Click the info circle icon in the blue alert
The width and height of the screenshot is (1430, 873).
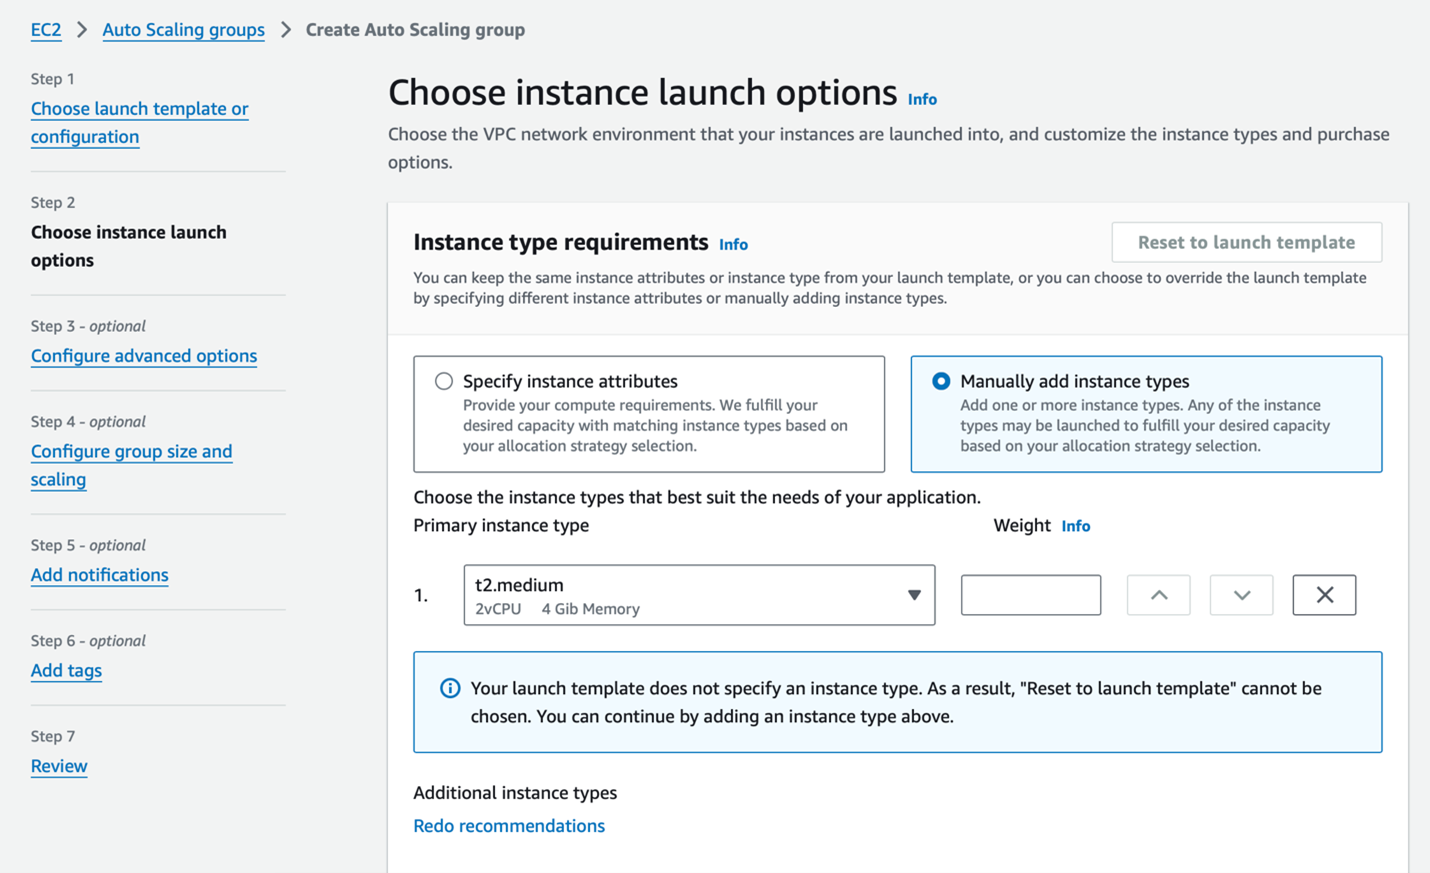point(450,688)
